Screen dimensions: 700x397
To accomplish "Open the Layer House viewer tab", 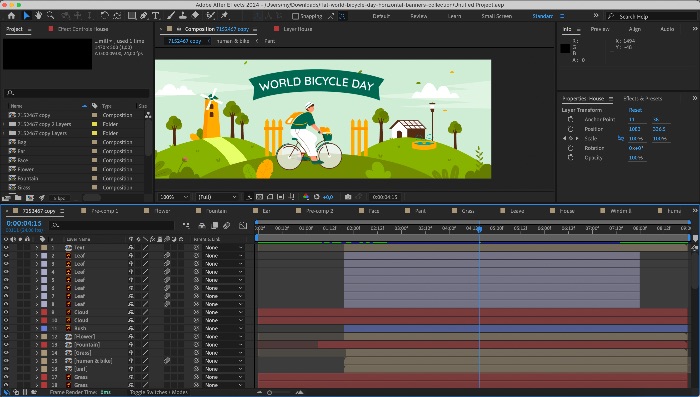I will (298, 29).
